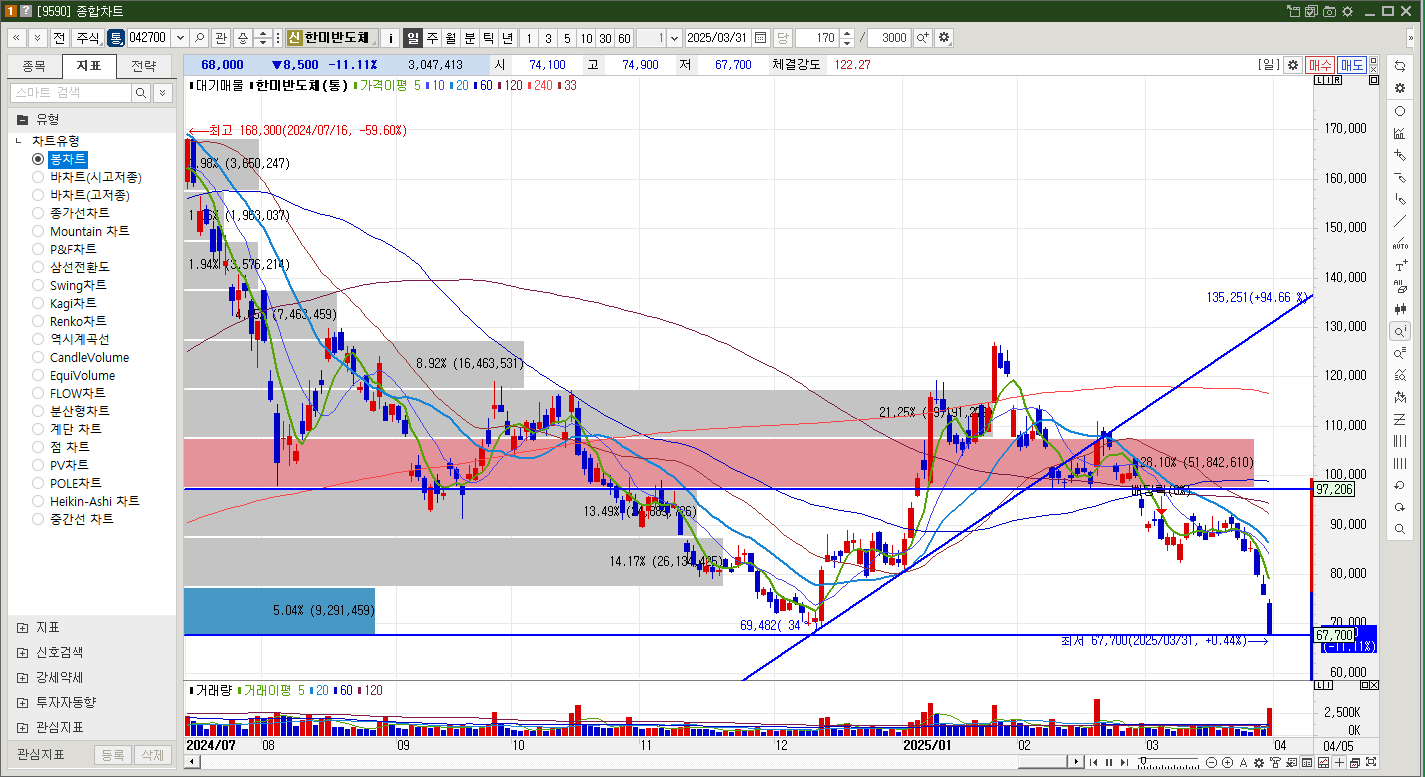Select the 주 weekly period

[x=432, y=38]
